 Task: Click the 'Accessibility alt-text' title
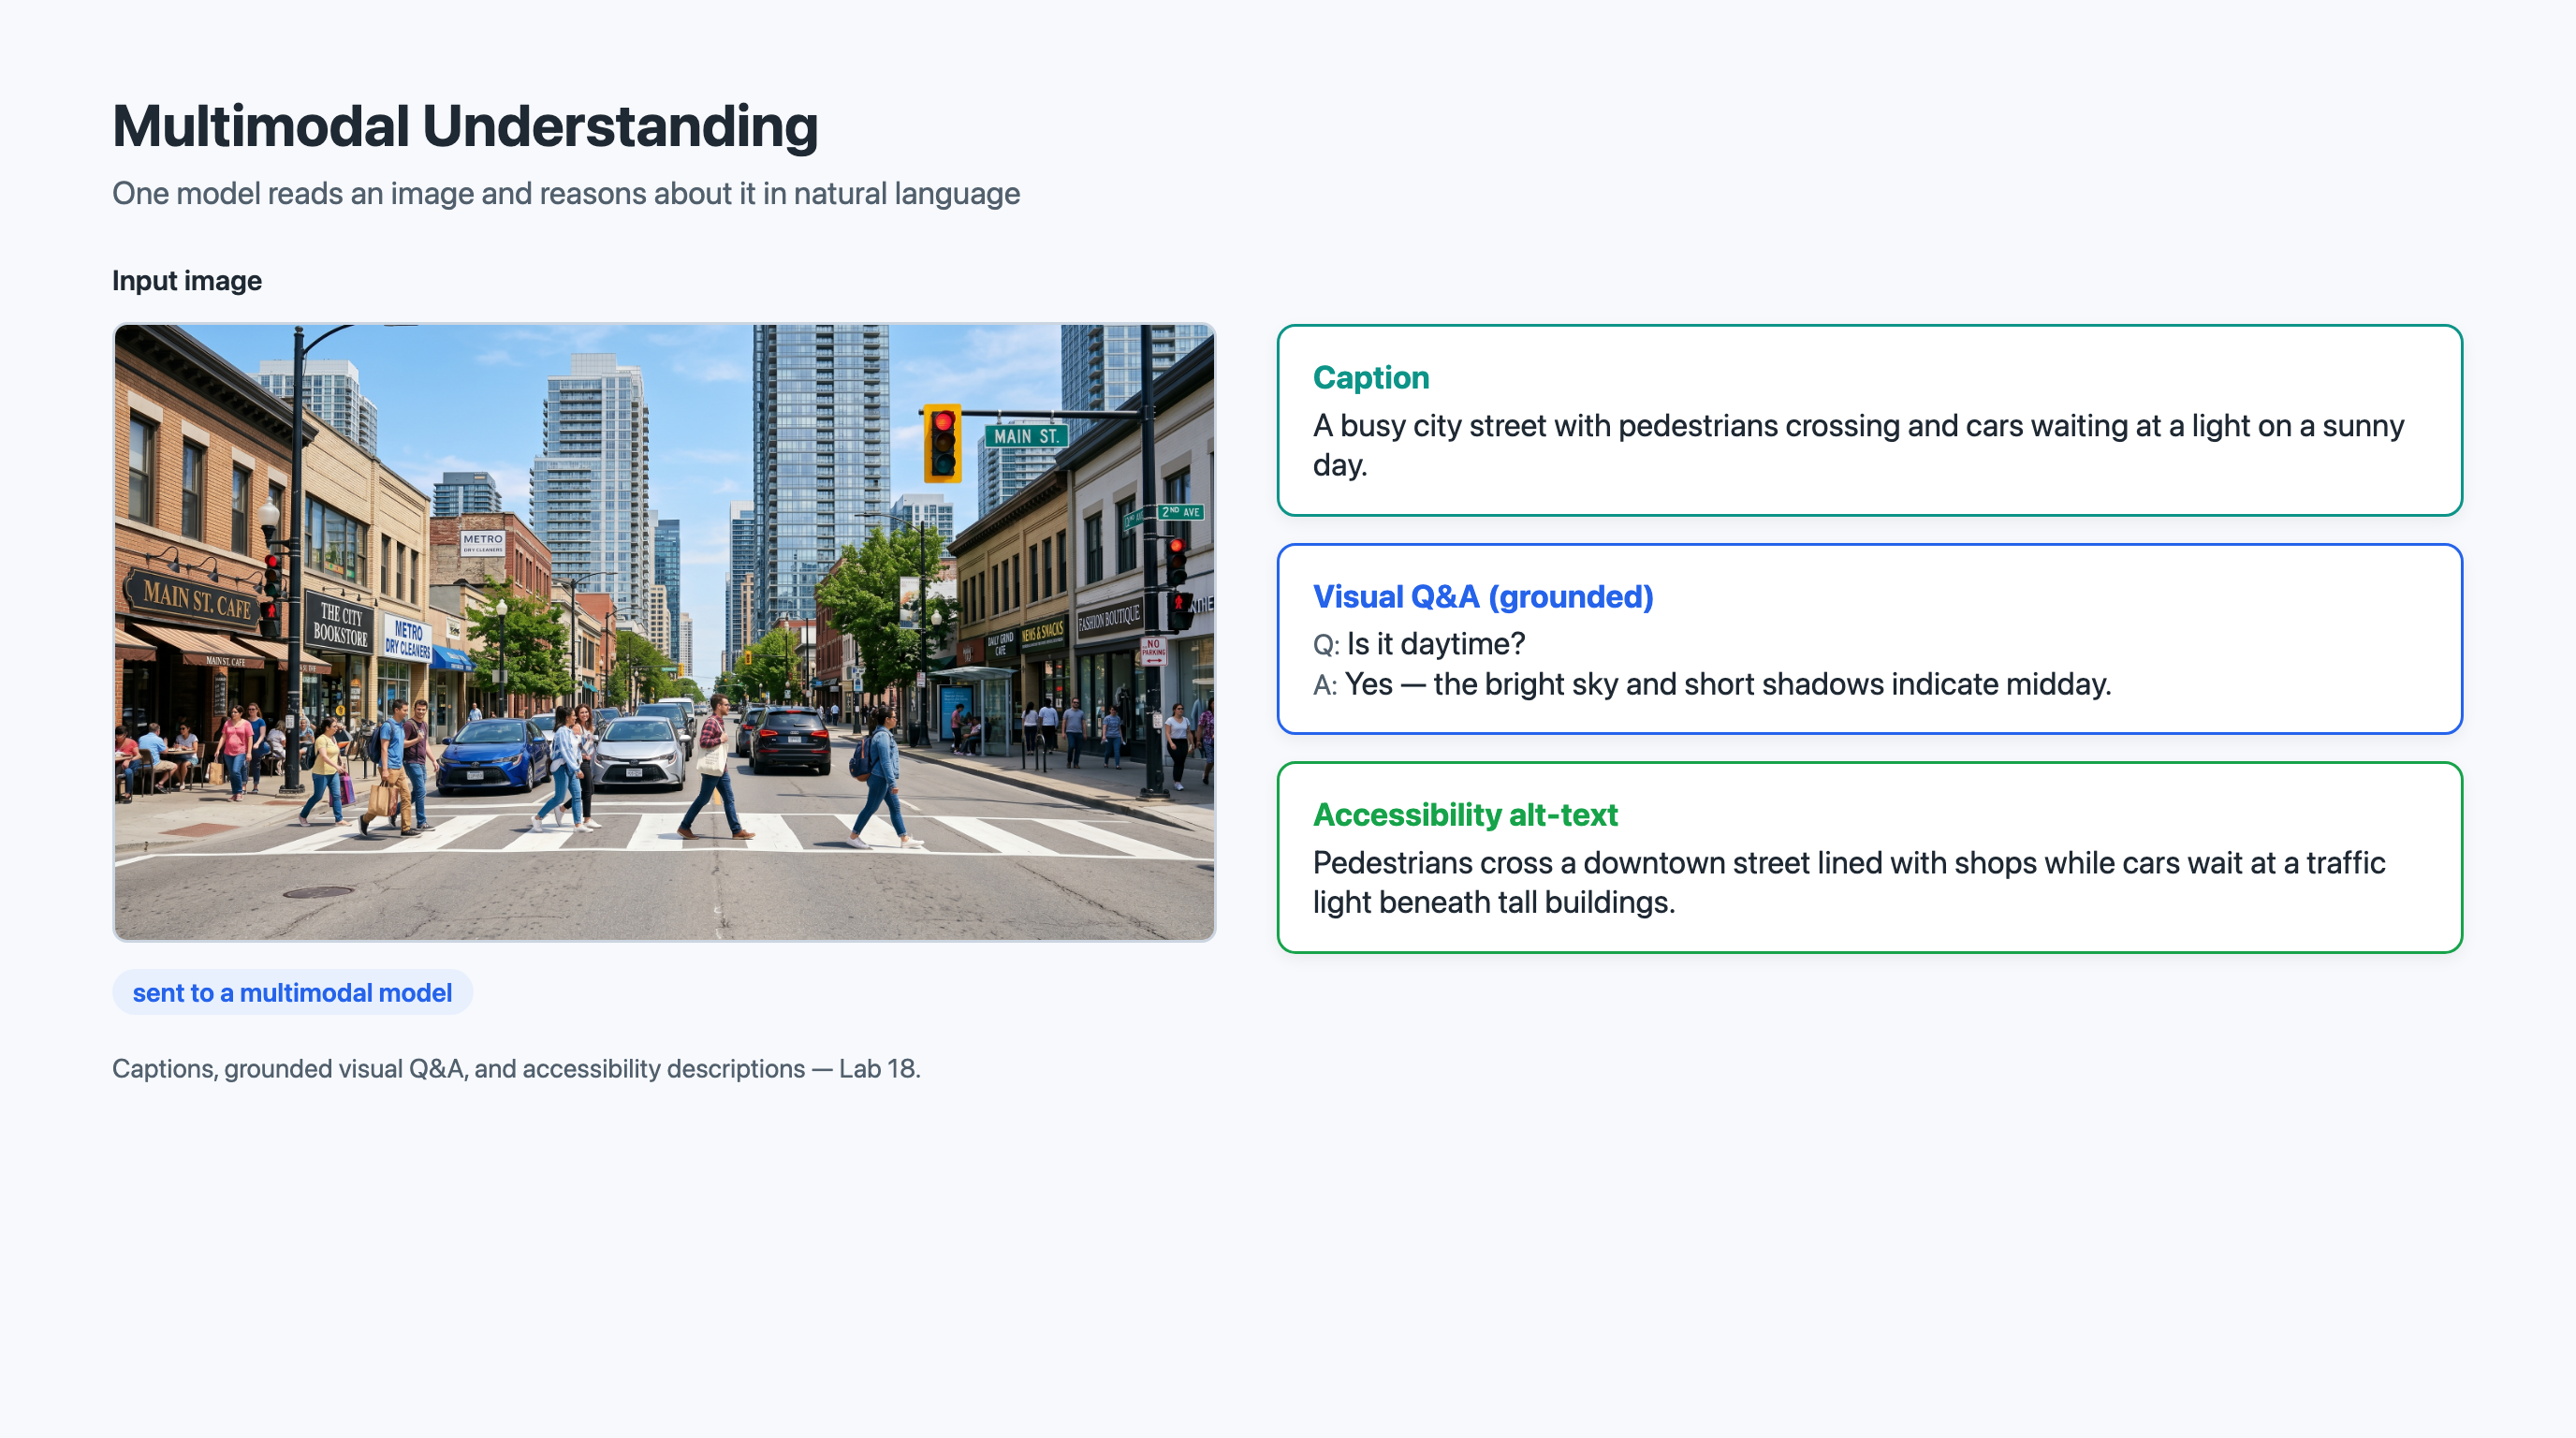point(1465,814)
